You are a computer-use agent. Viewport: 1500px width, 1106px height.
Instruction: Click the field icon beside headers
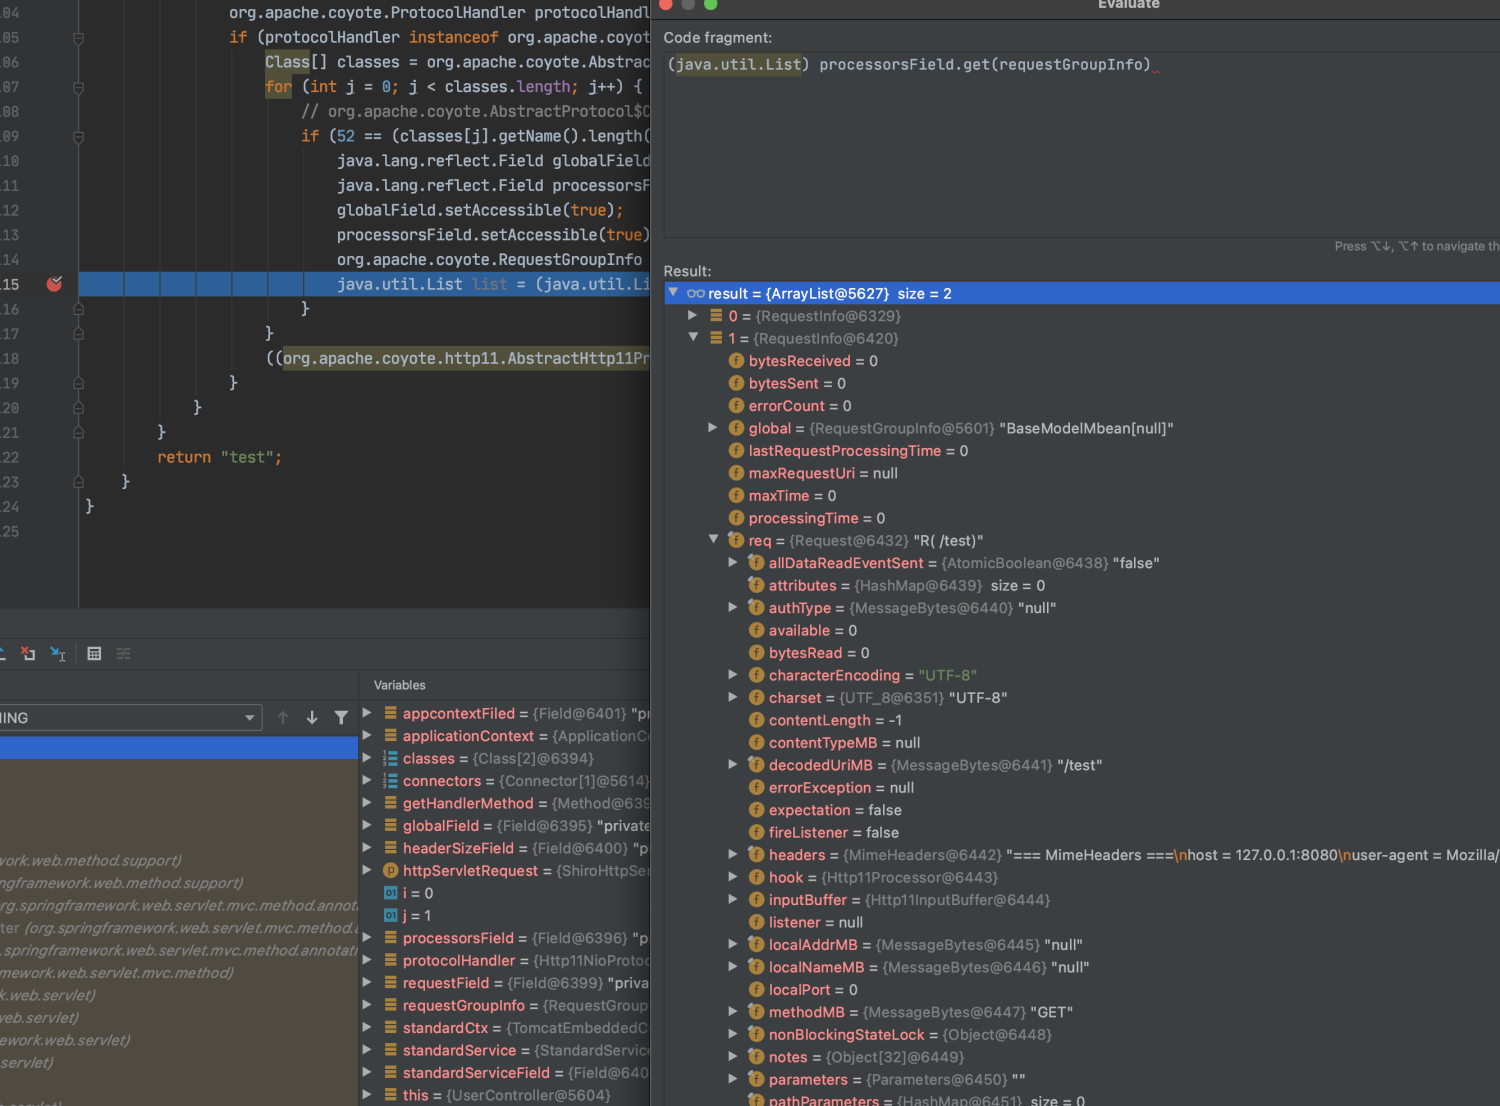(x=757, y=855)
